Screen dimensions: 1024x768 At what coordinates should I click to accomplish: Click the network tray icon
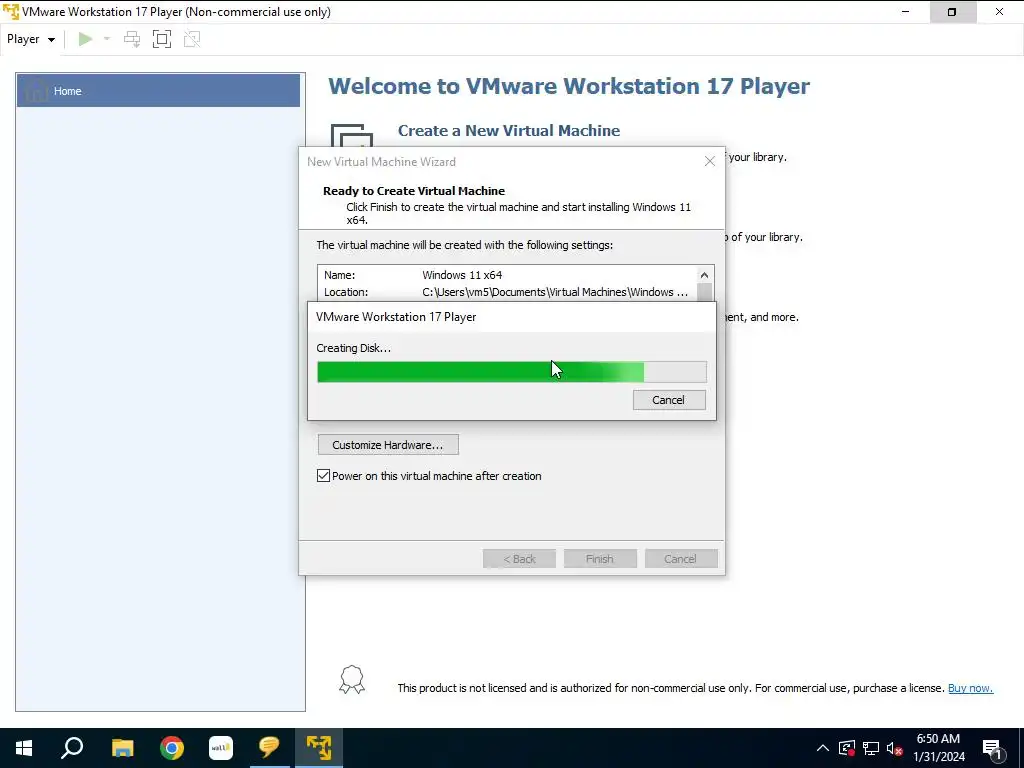click(x=871, y=748)
